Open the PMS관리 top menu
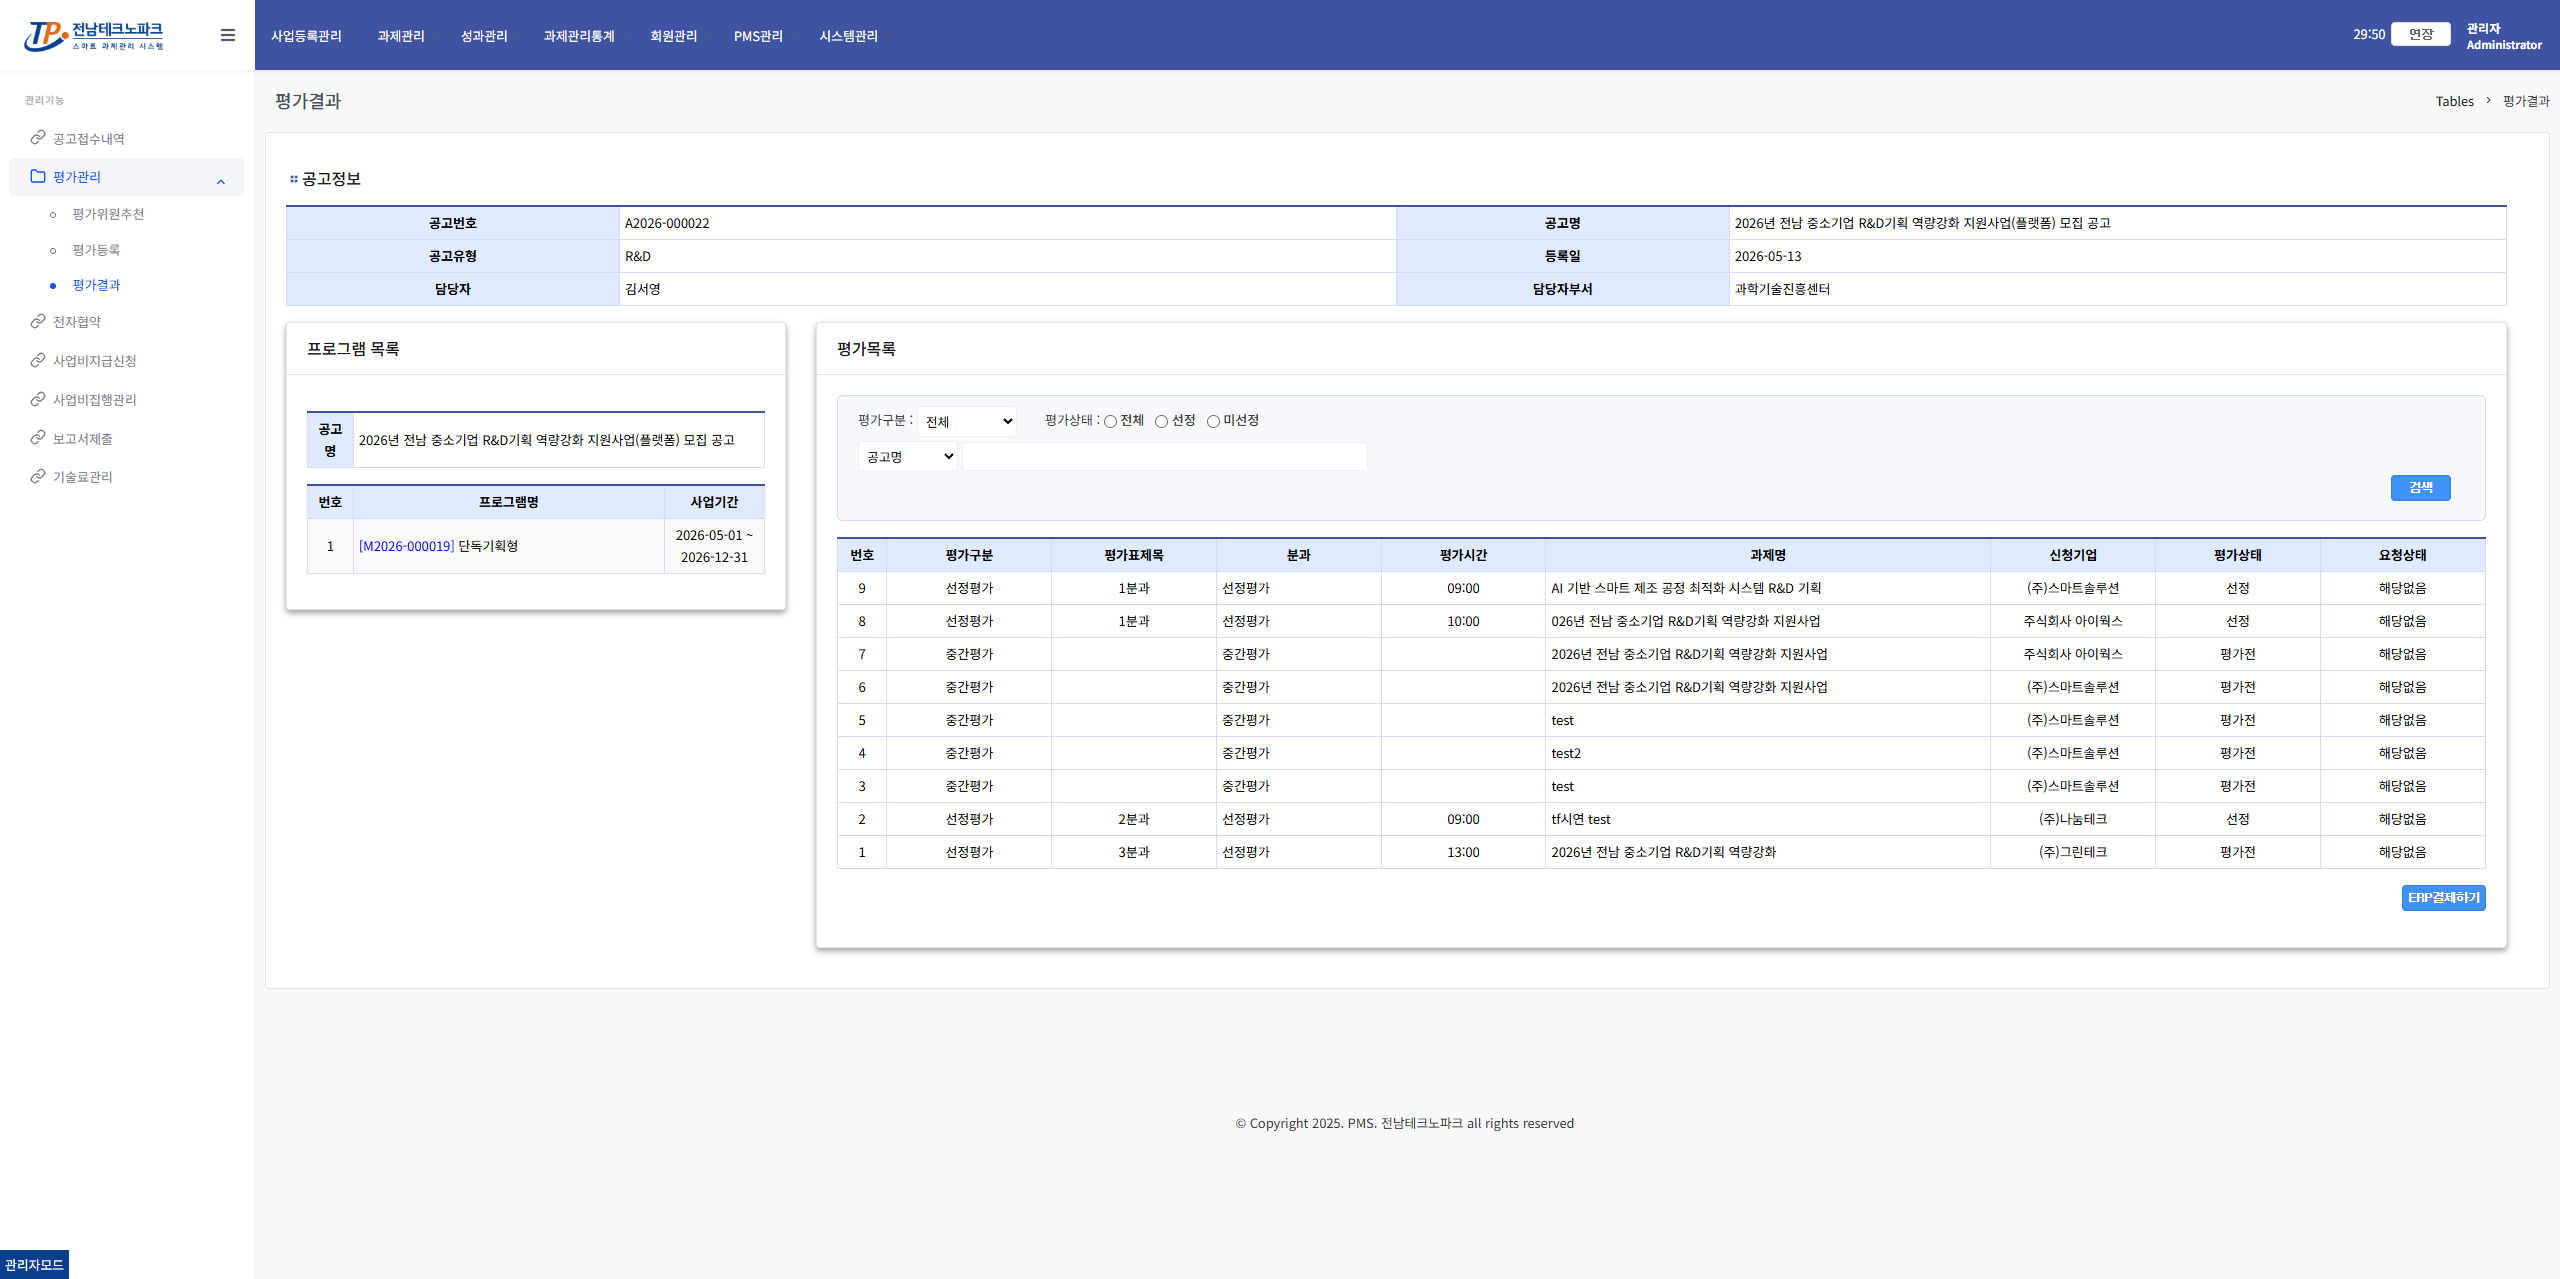Image resolution: width=2560 pixels, height=1279 pixels. tap(758, 36)
